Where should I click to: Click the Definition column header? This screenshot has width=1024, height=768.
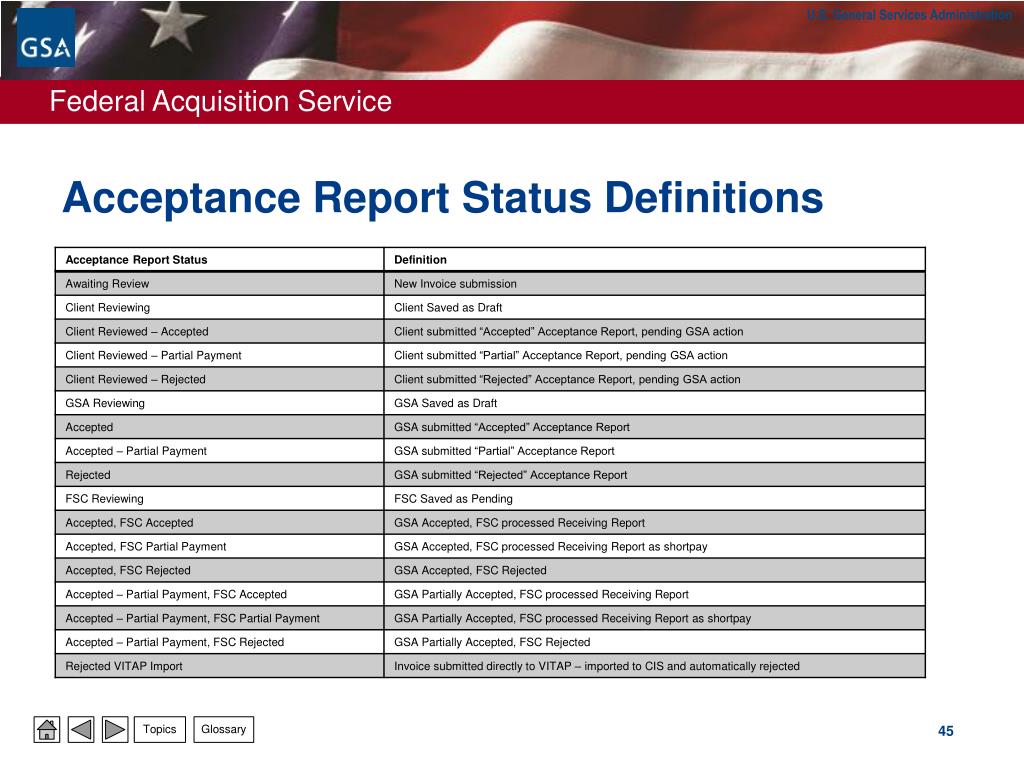655,260
